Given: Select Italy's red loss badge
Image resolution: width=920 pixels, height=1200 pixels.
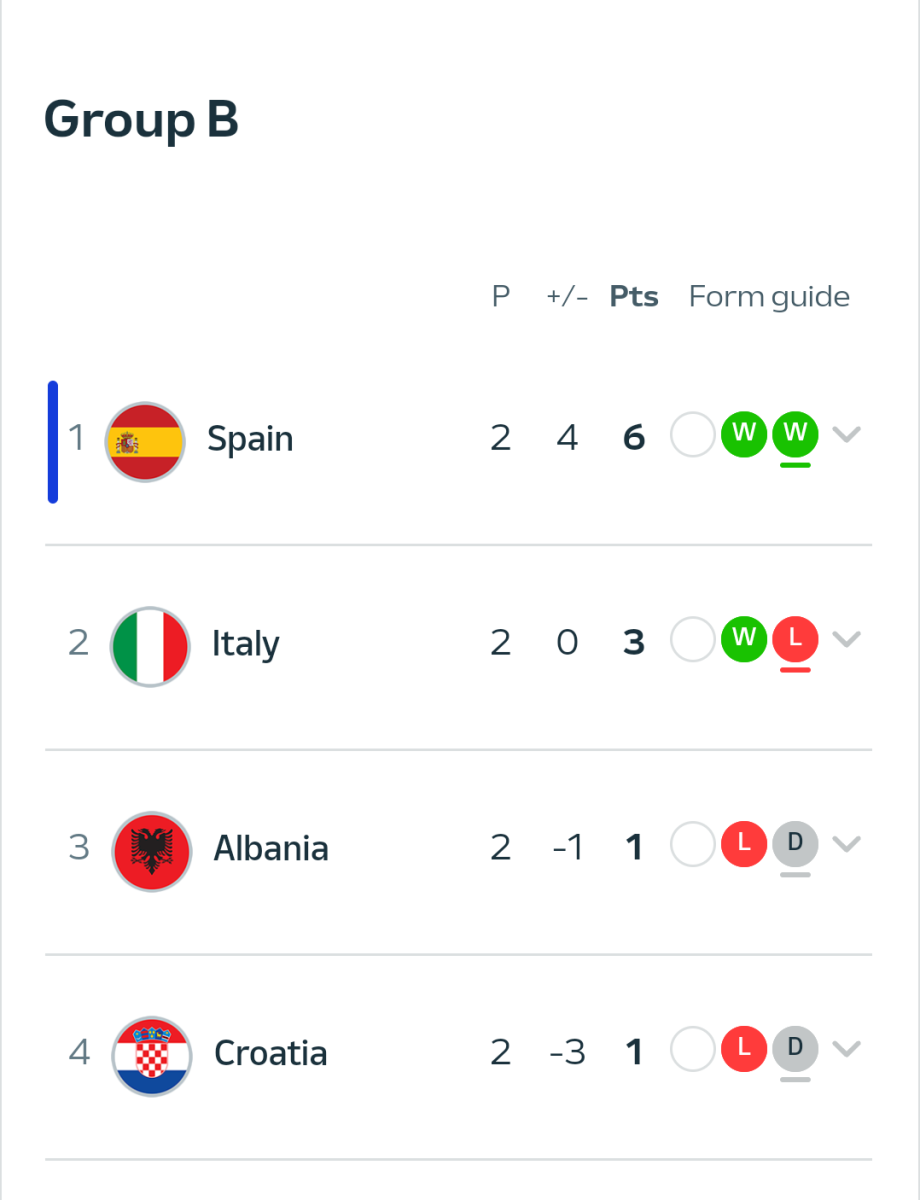Looking at the screenshot, I should (x=795, y=639).
